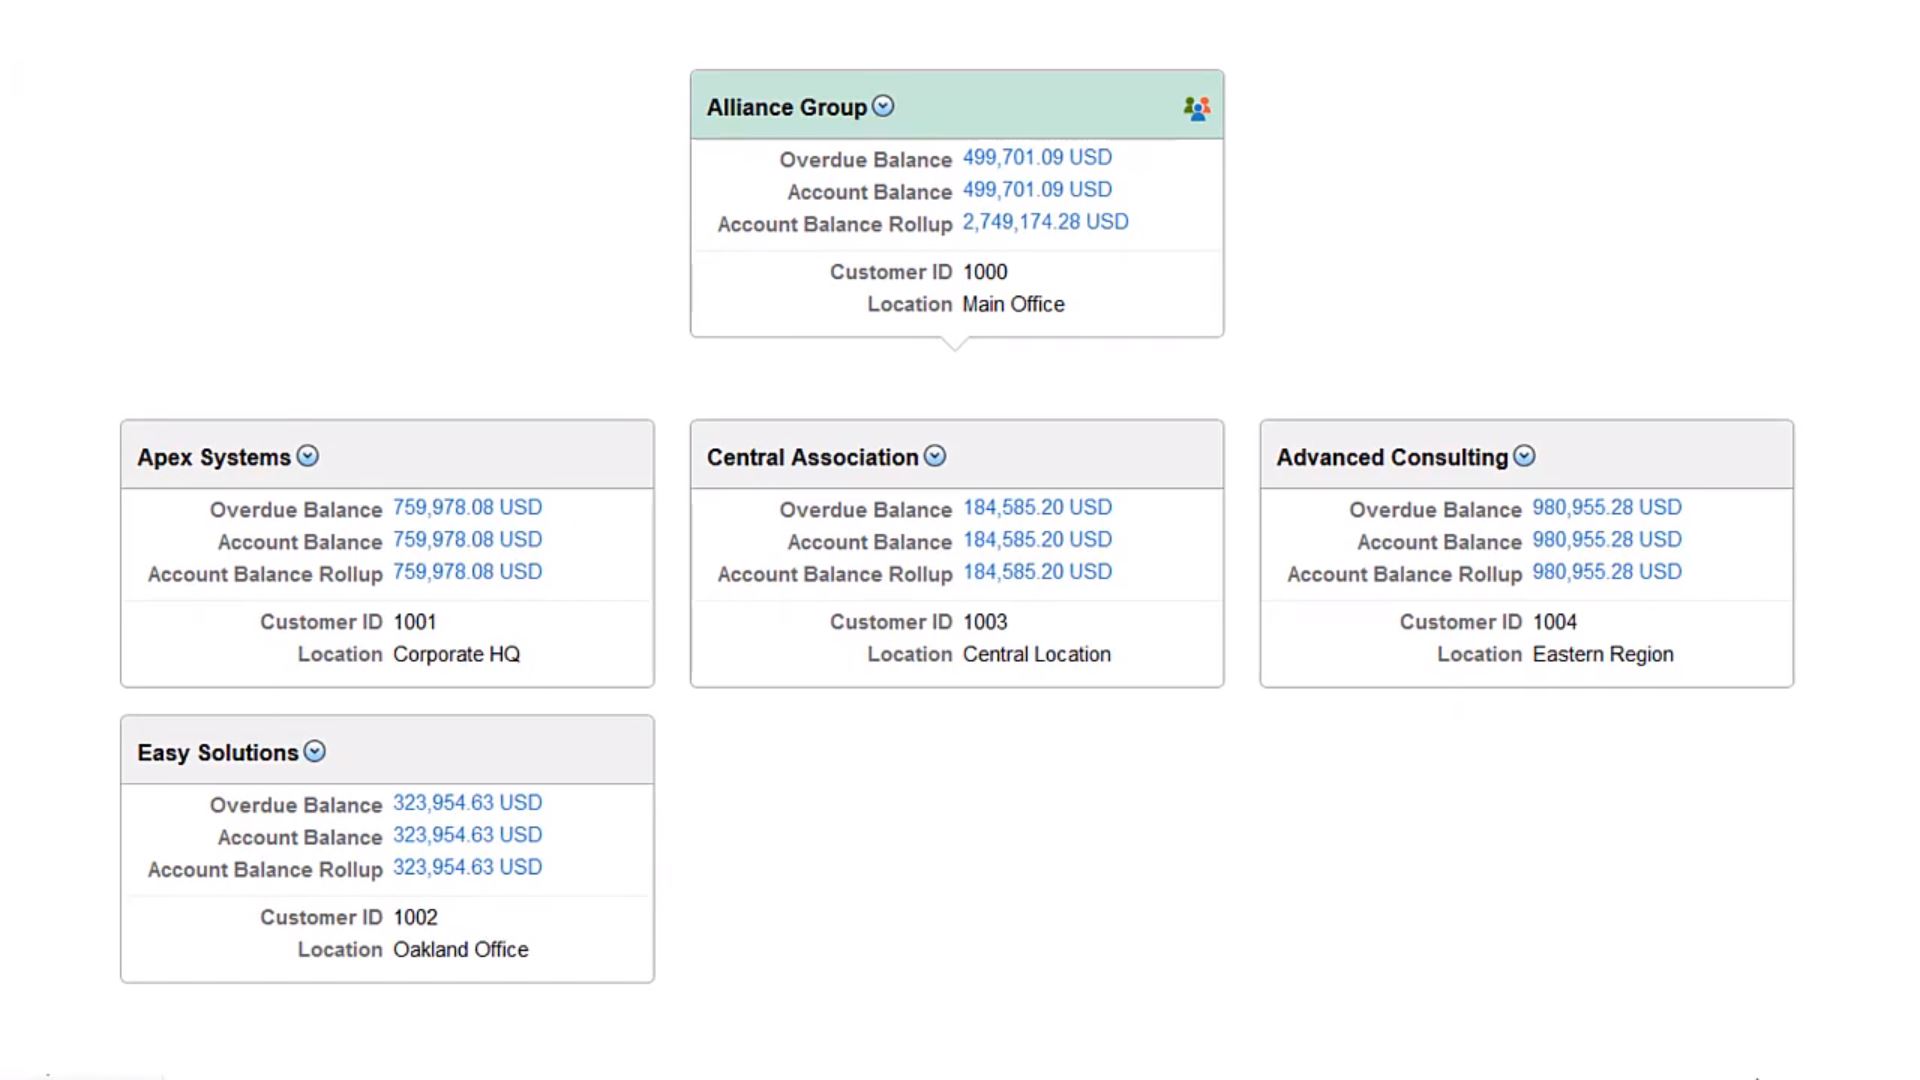The height and width of the screenshot is (1080, 1920).
Task: Open the Central Association dropdown menu
Action: pos(935,455)
